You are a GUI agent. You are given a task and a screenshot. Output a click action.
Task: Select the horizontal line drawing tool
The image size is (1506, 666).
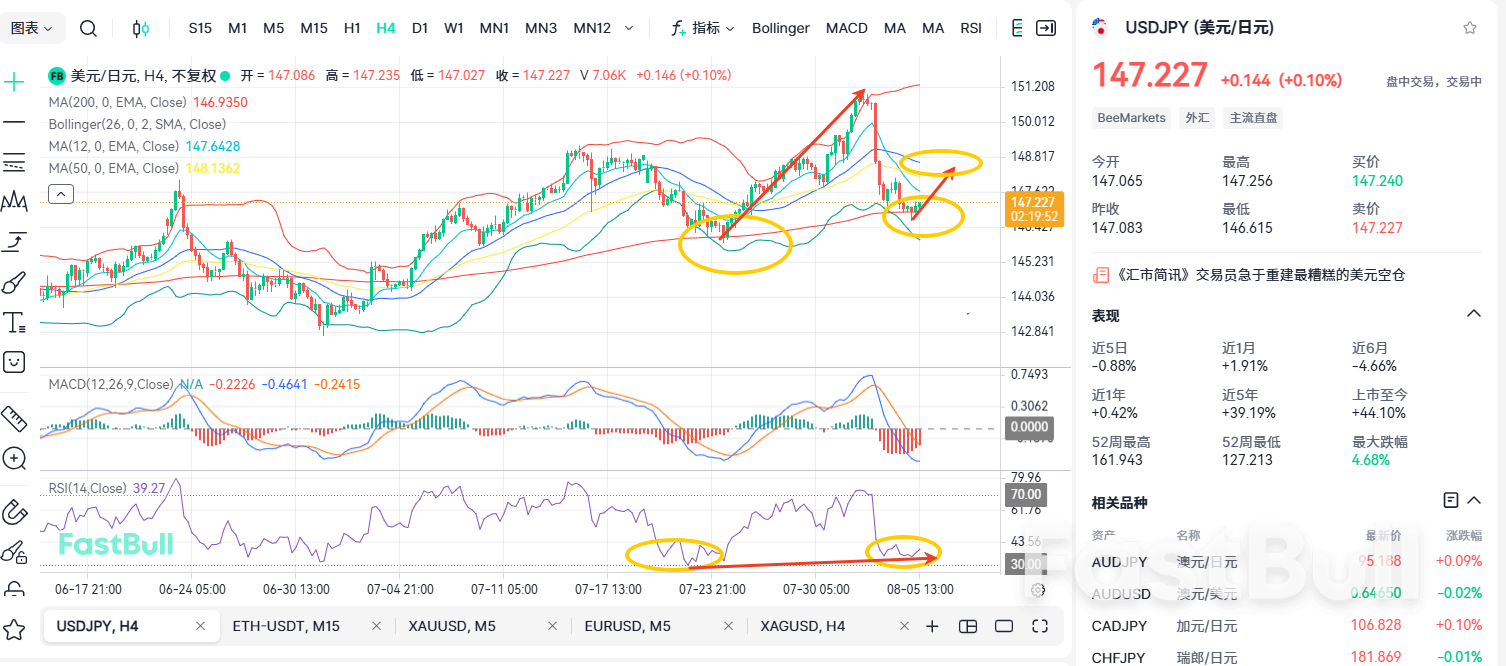14,122
